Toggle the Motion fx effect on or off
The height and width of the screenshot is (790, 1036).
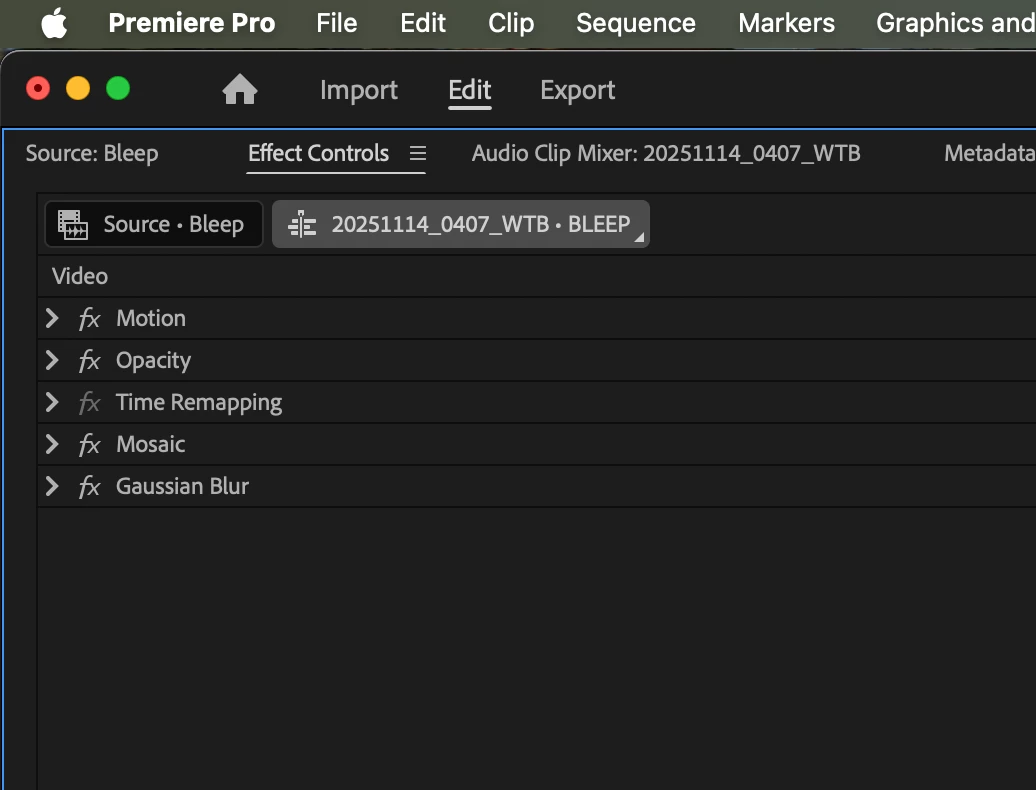[x=89, y=318]
